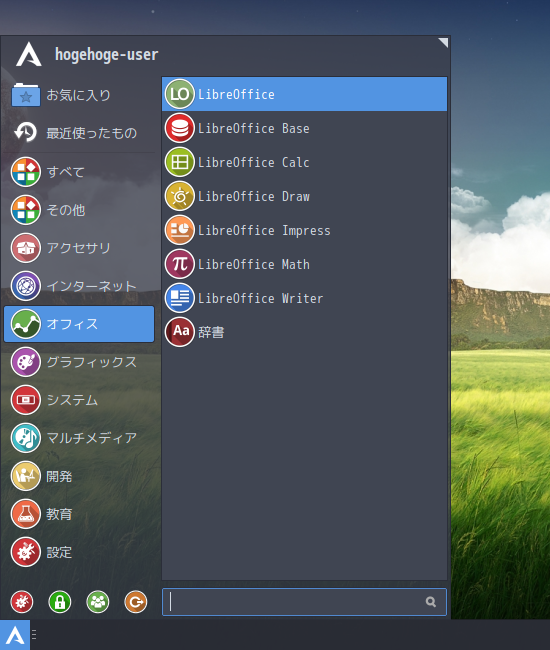The width and height of the screenshot is (550, 650).
Task: Click the magnifier icon in search box
Action: coord(431,601)
